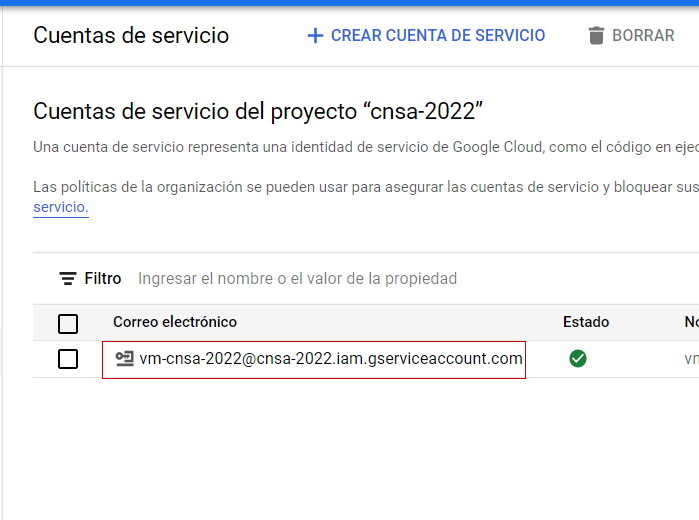699x520 pixels.
Task: Click the Filtro filter icon
Action: point(68,278)
